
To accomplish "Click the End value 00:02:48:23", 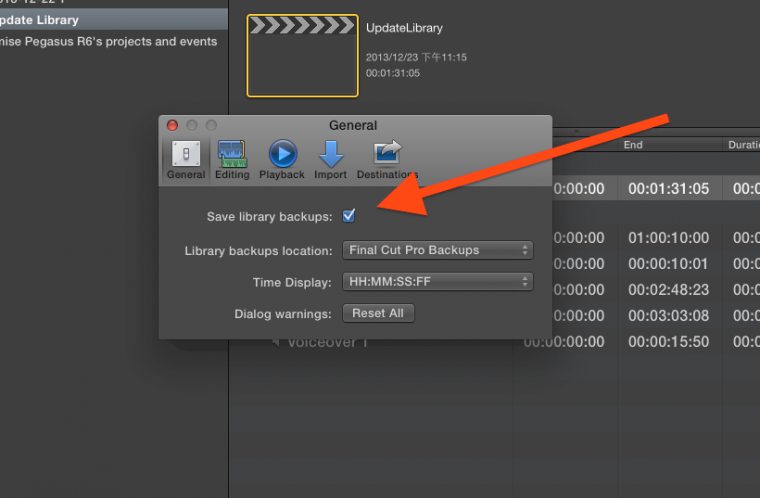I will (668, 290).
